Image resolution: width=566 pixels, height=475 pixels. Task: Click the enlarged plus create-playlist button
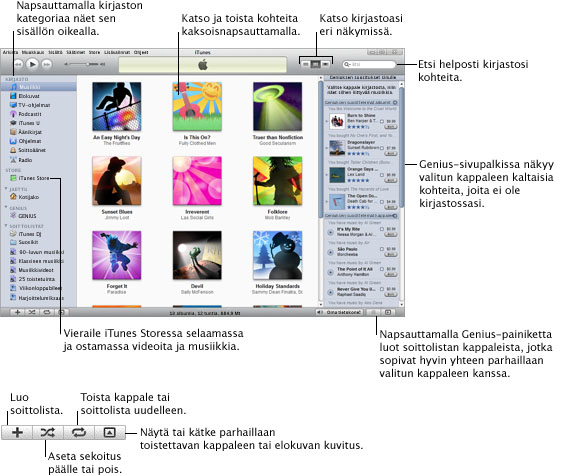tap(17, 432)
